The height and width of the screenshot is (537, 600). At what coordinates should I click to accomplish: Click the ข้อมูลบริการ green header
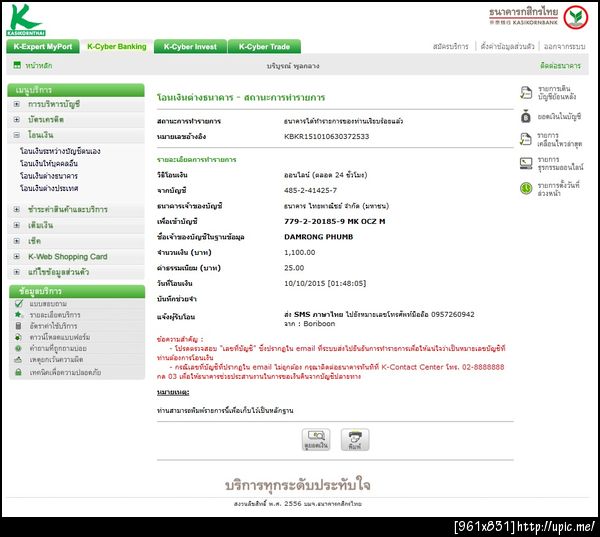77,291
